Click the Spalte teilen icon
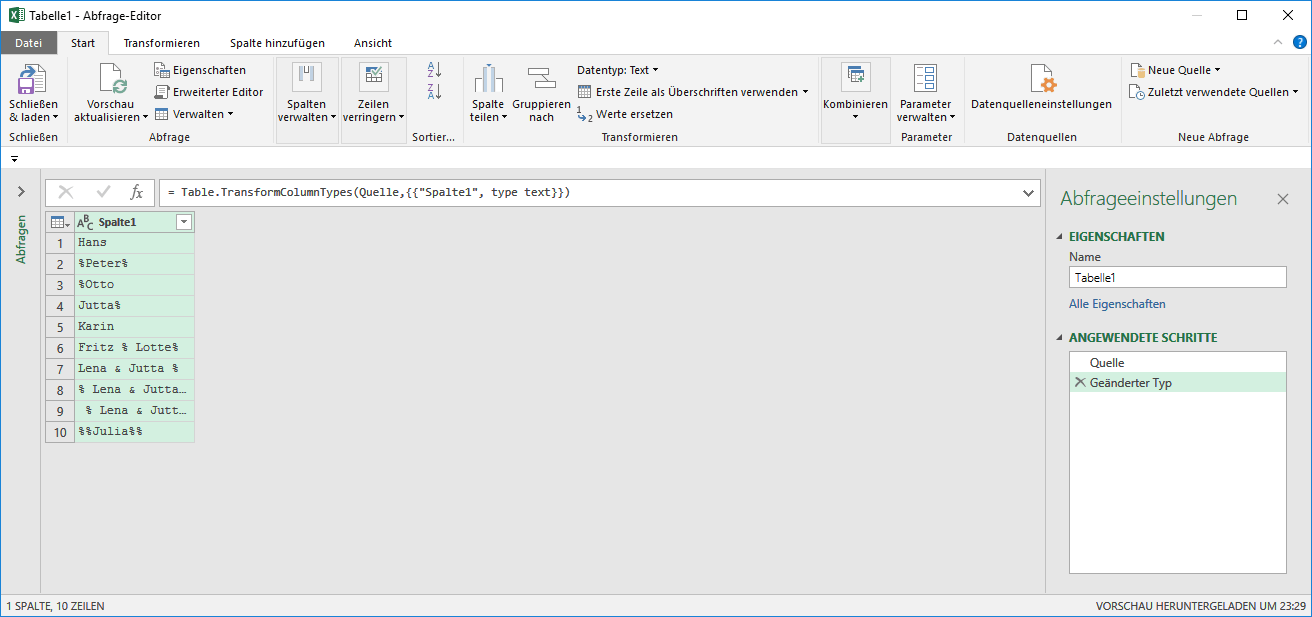 [x=488, y=78]
